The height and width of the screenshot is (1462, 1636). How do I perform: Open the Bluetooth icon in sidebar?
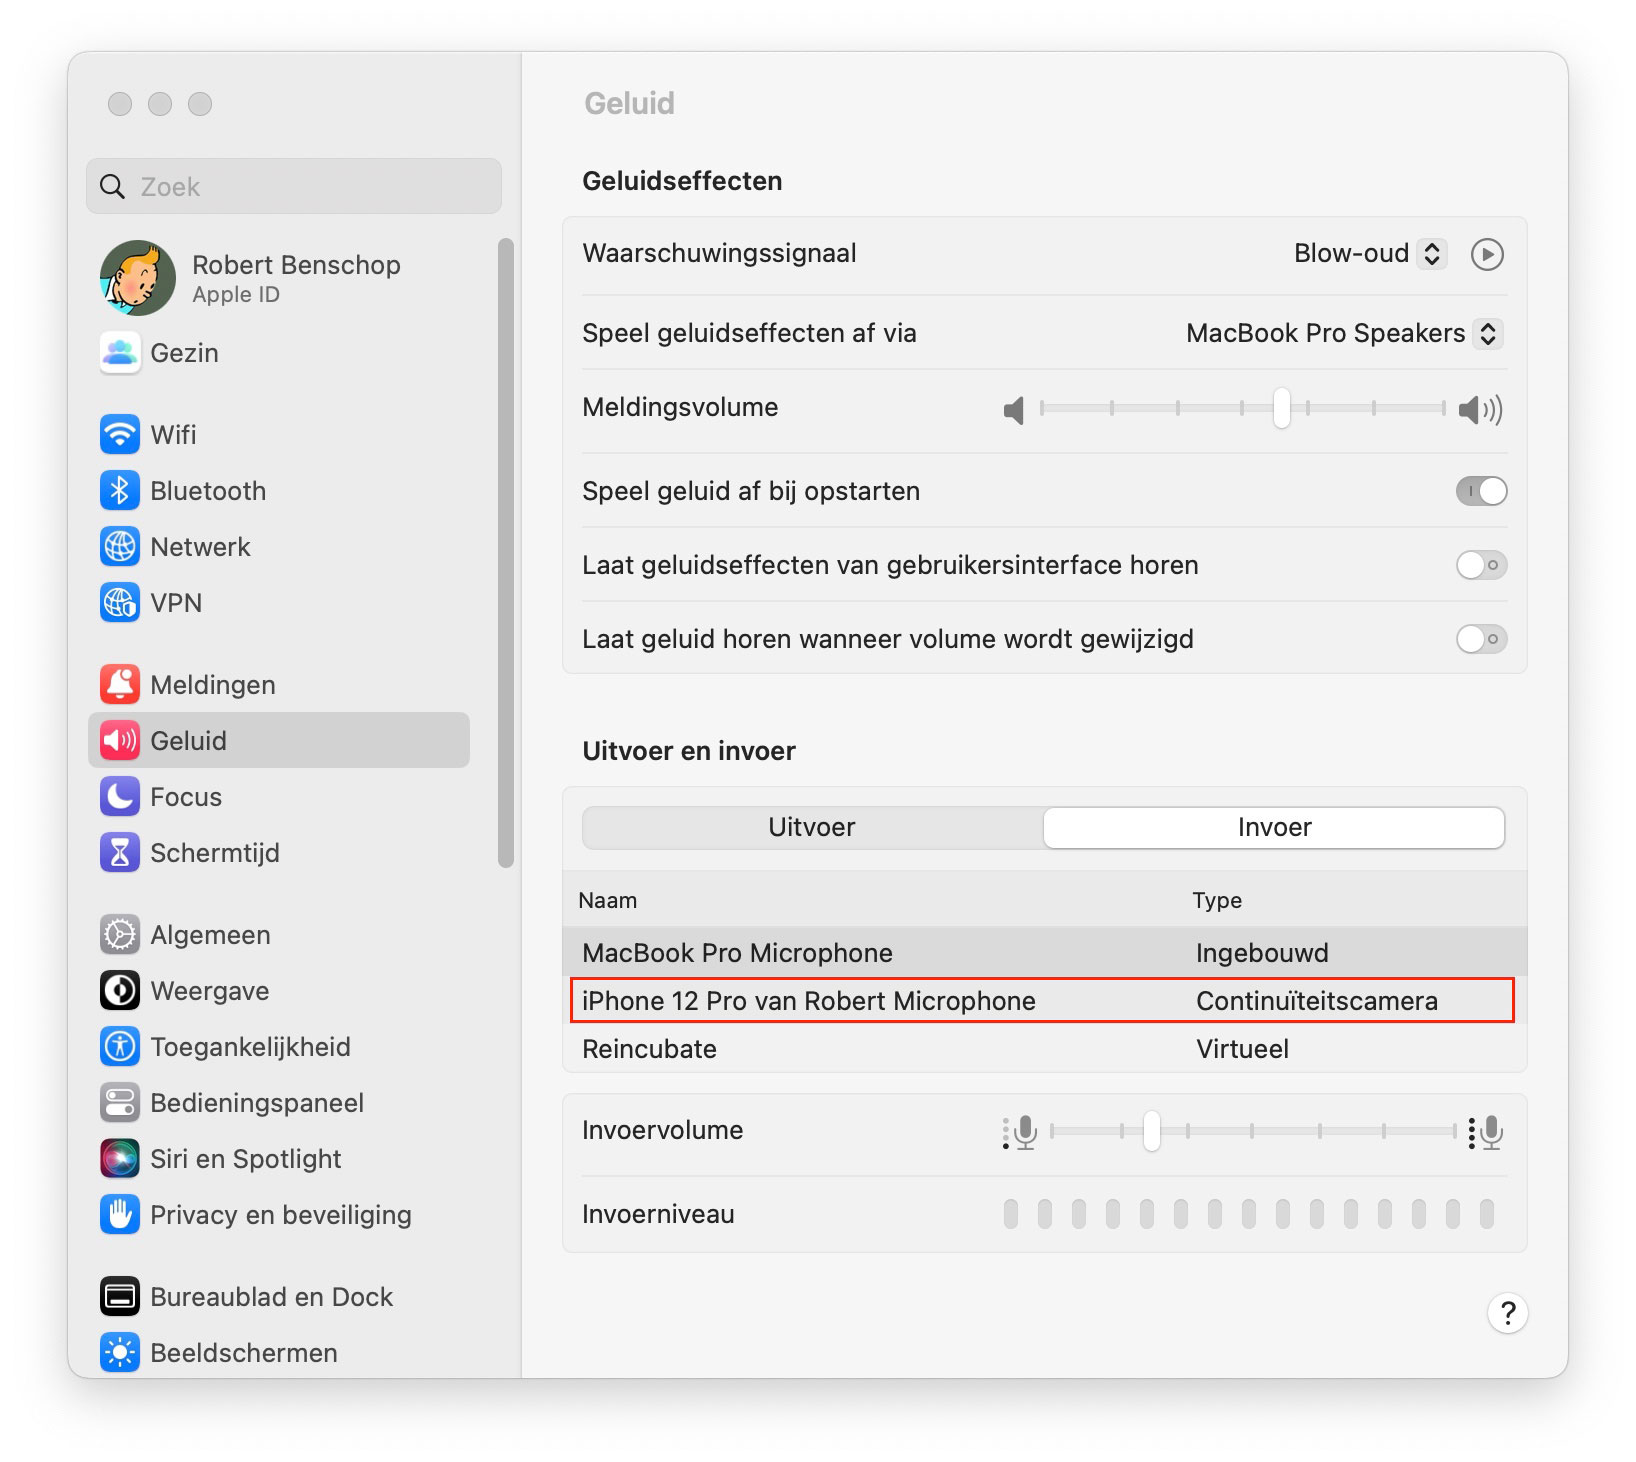(x=120, y=491)
